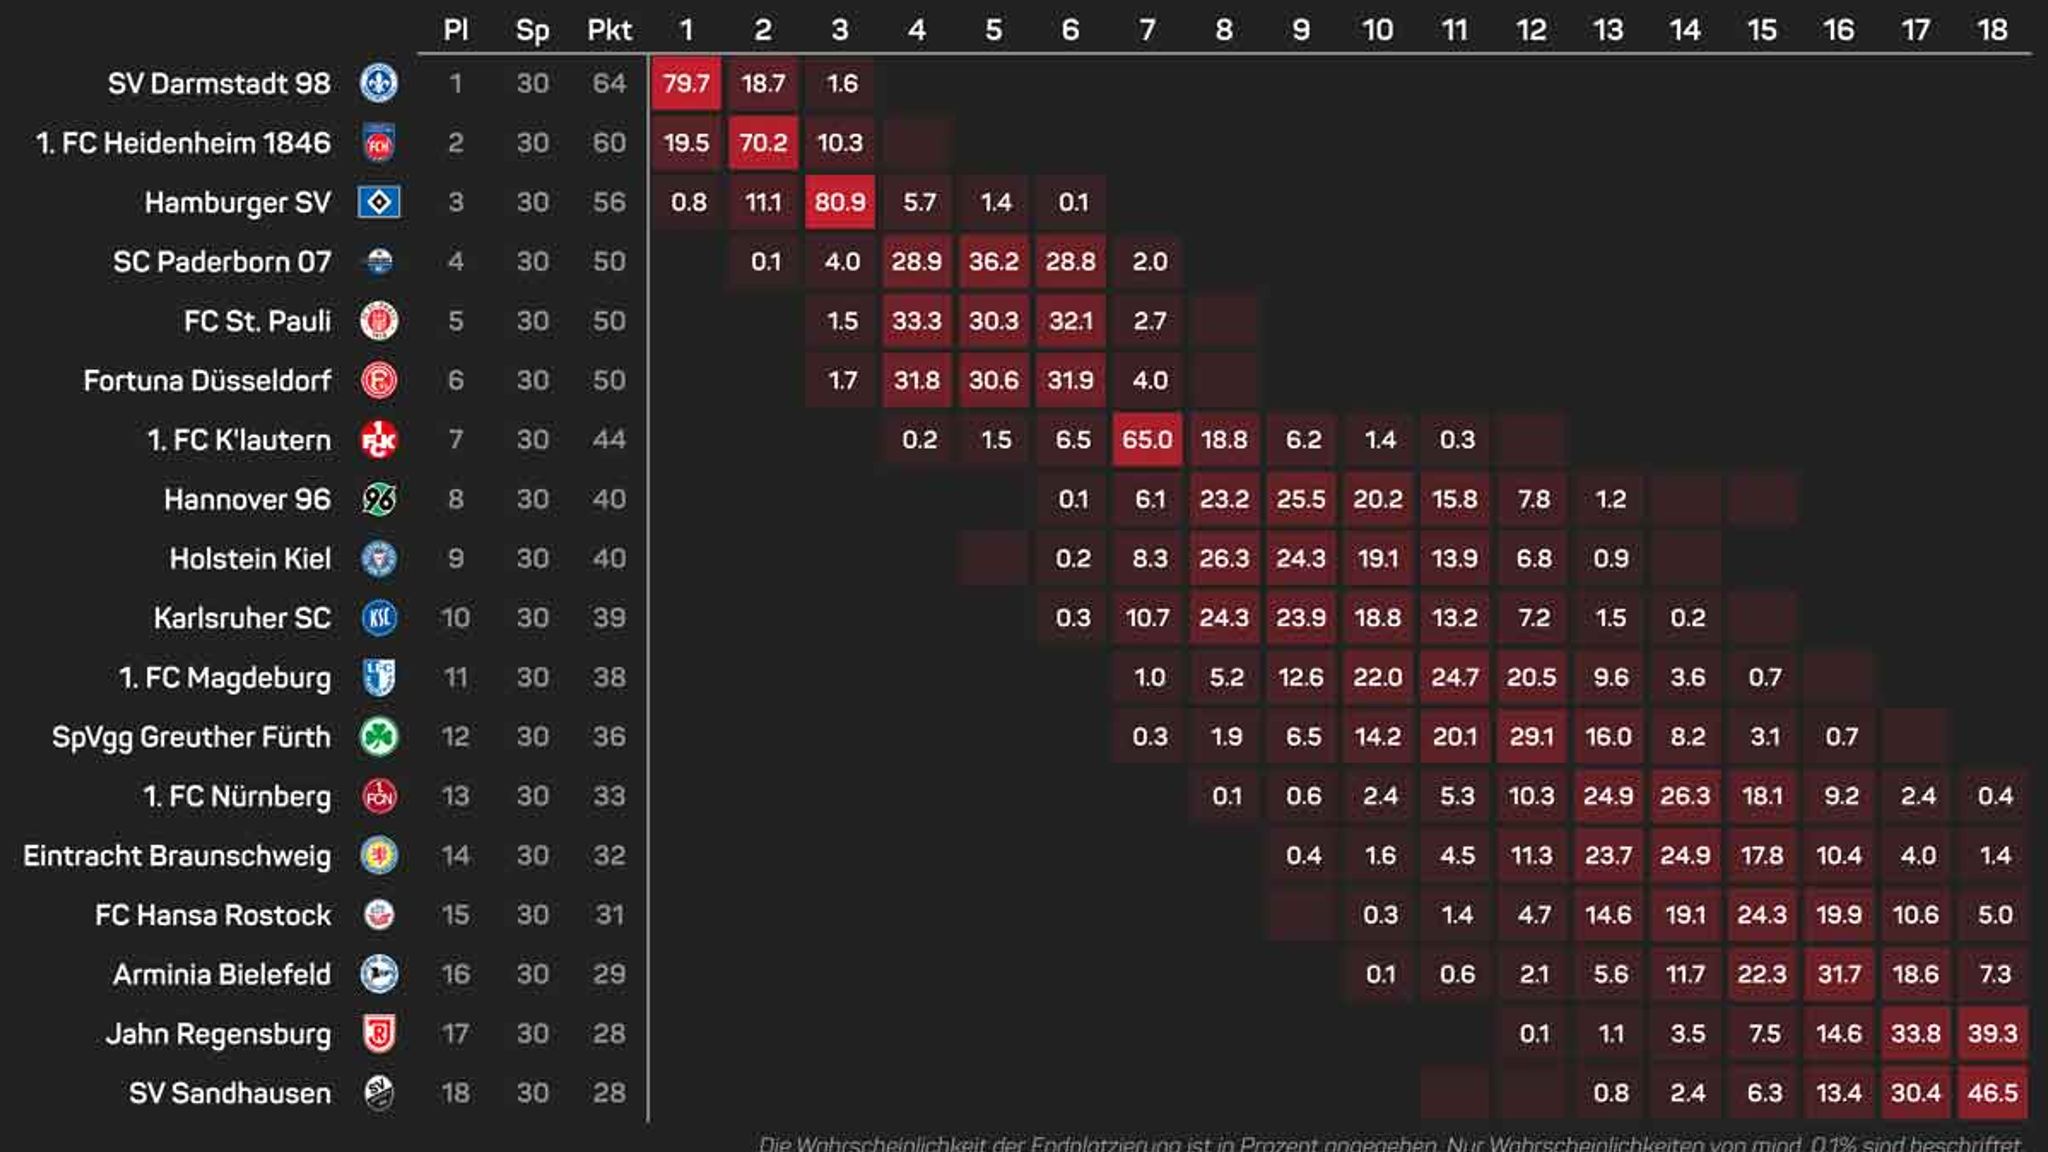
Task: Click the Hamburger SV diamond logo
Action: tap(379, 202)
